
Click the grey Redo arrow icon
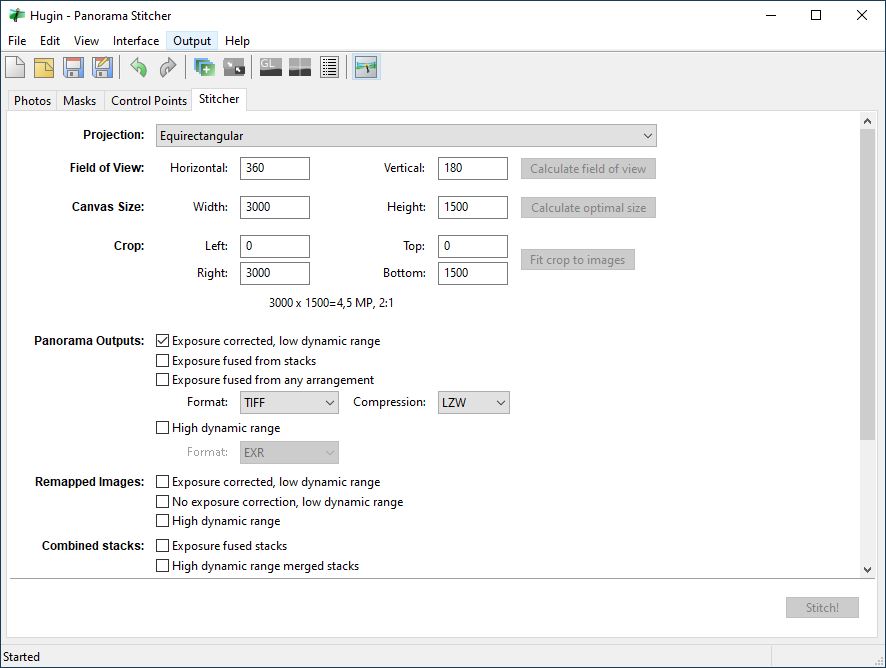click(x=168, y=67)
